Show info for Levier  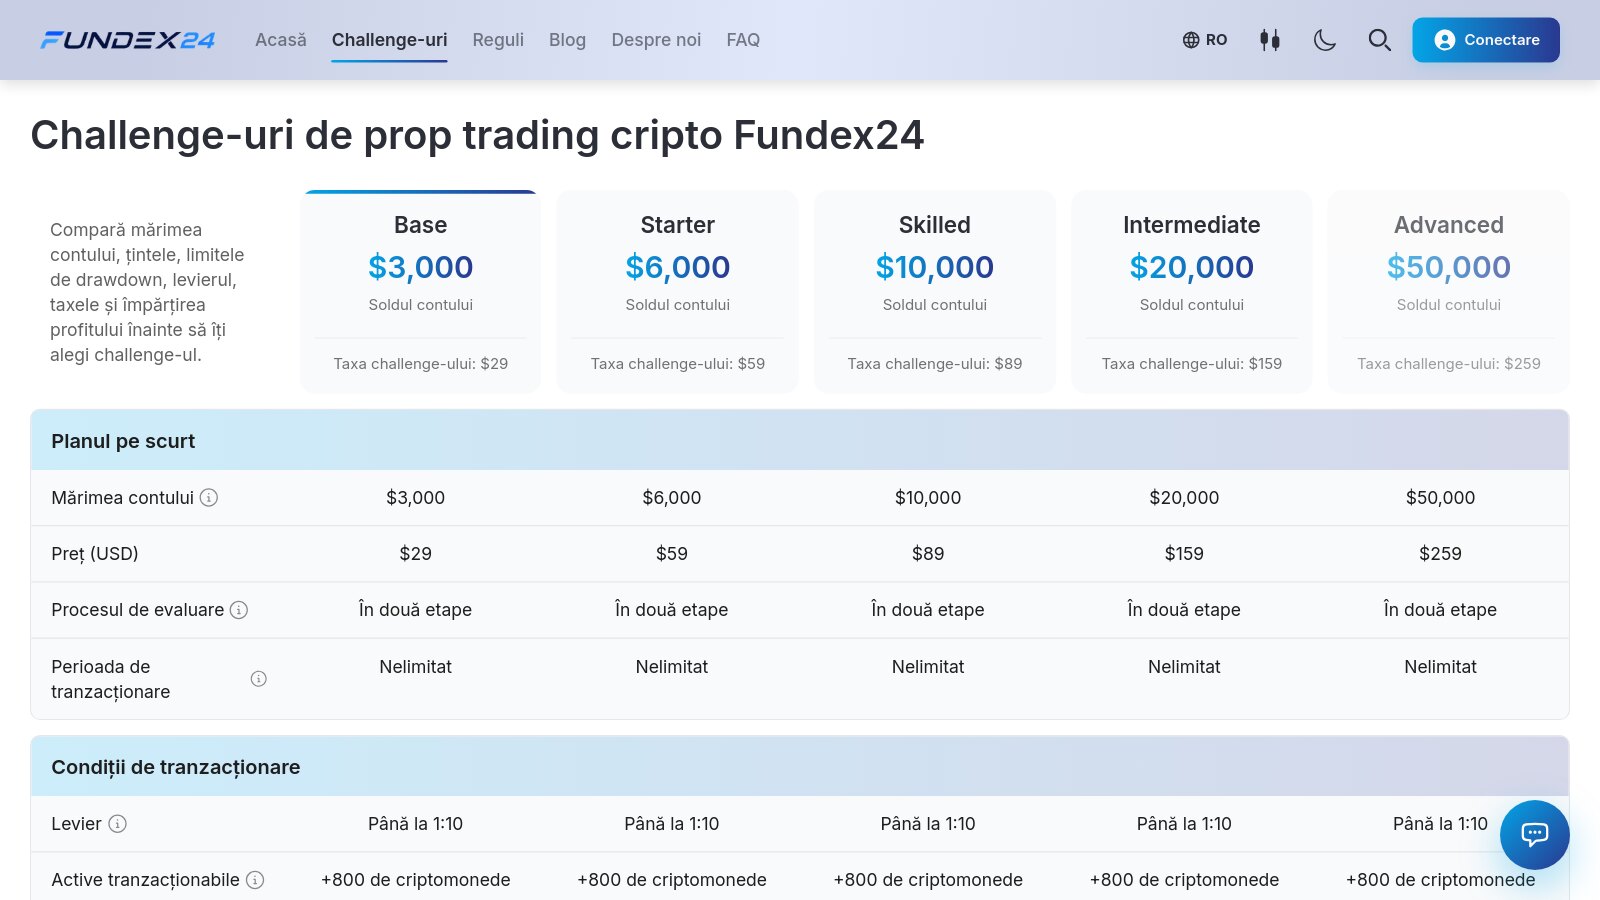[x=117, y=823]
